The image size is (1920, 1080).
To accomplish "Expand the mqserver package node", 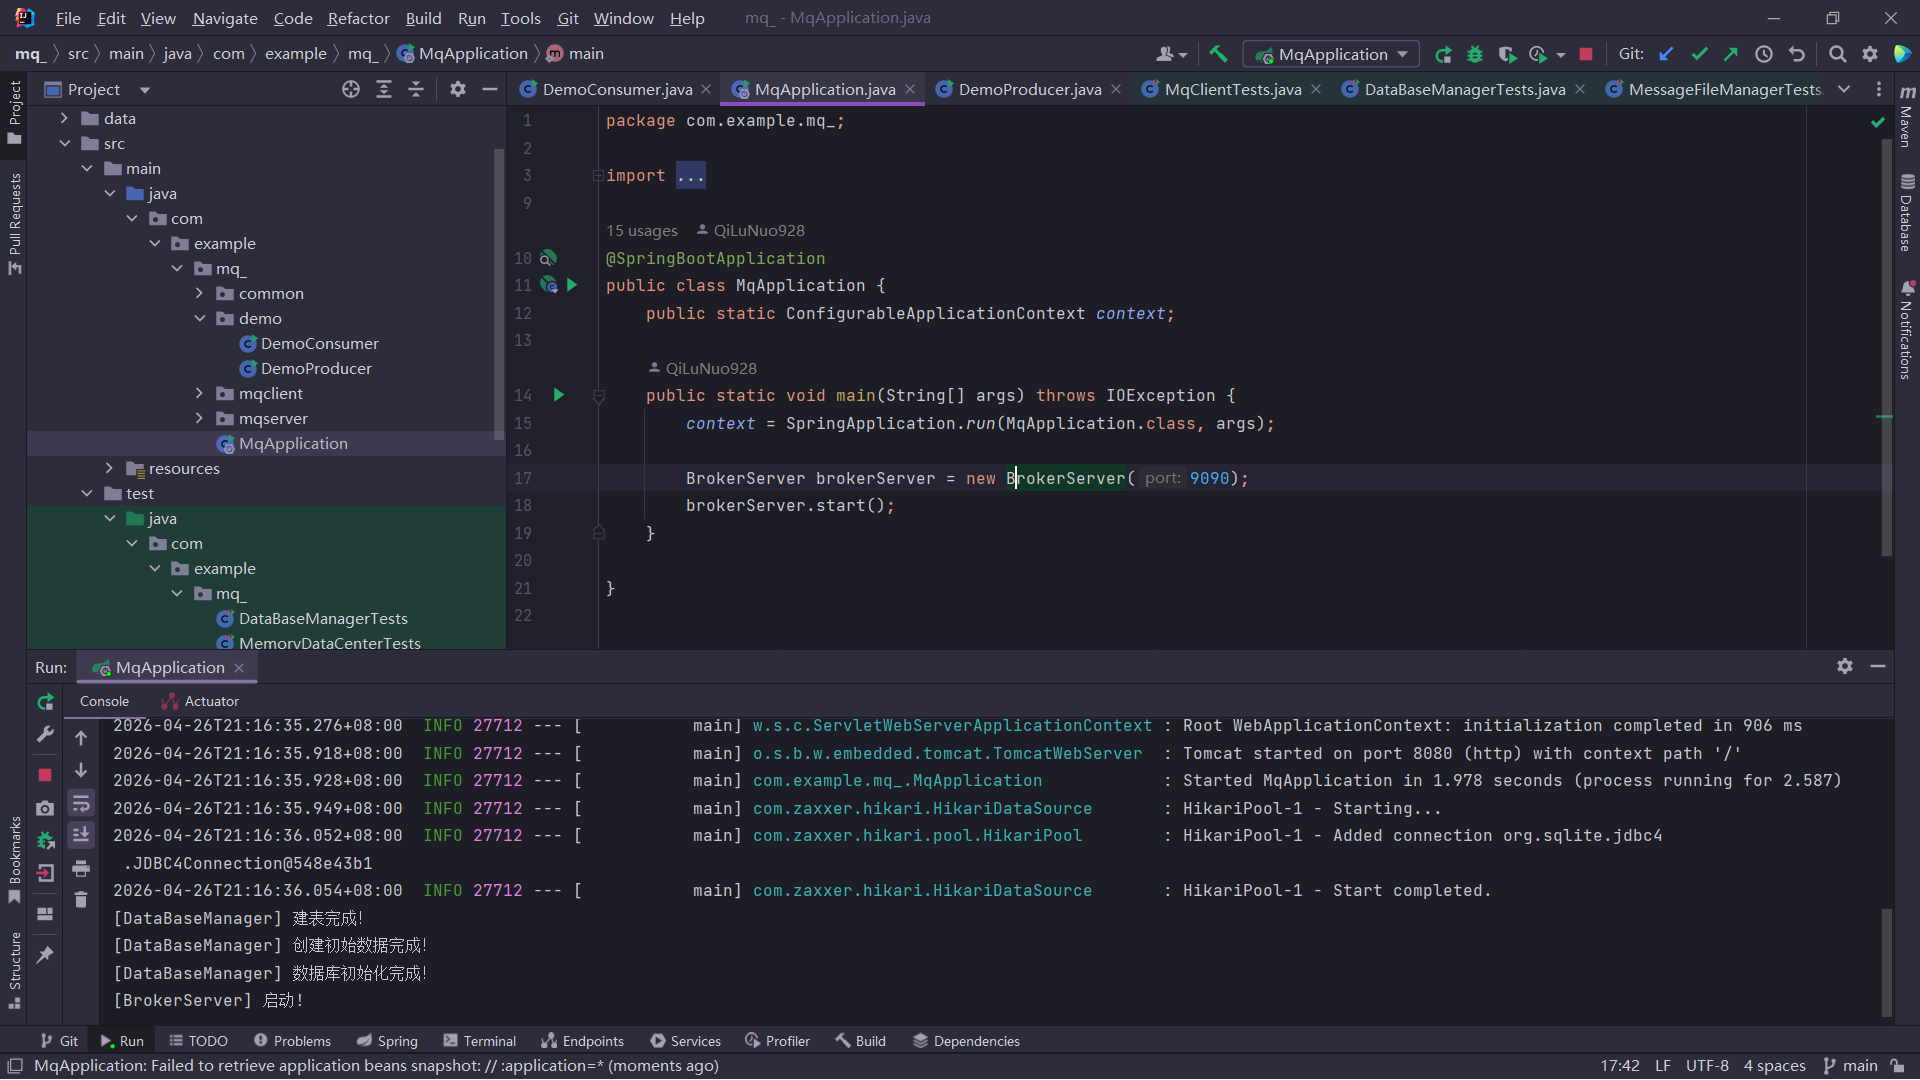I will coord(199,419).
